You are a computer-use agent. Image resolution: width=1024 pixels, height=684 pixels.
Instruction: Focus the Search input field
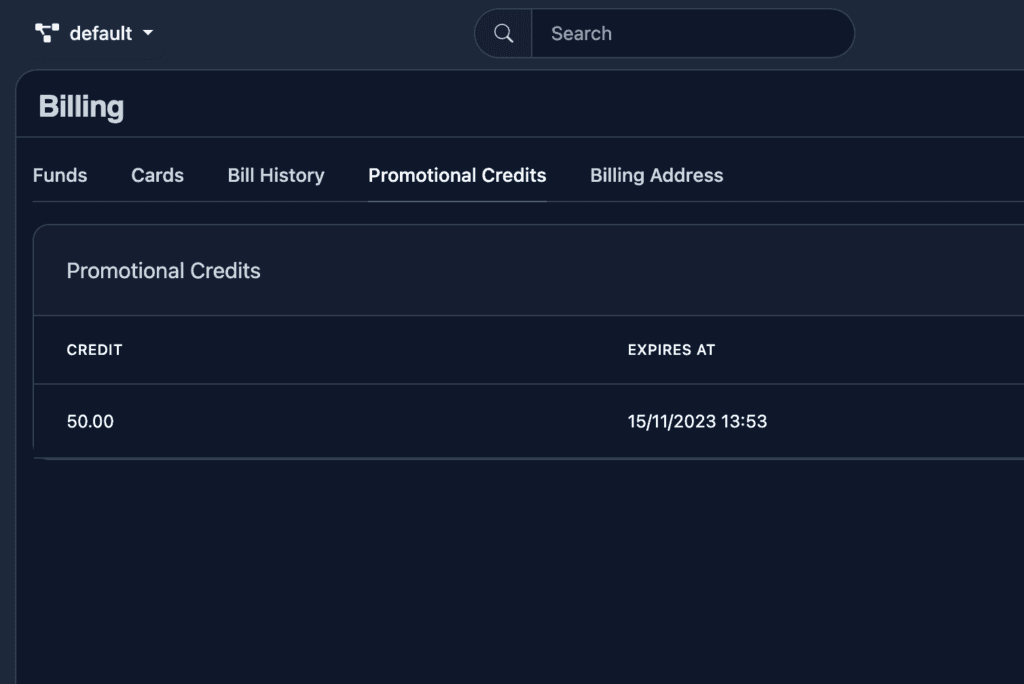tap(690, 34)
